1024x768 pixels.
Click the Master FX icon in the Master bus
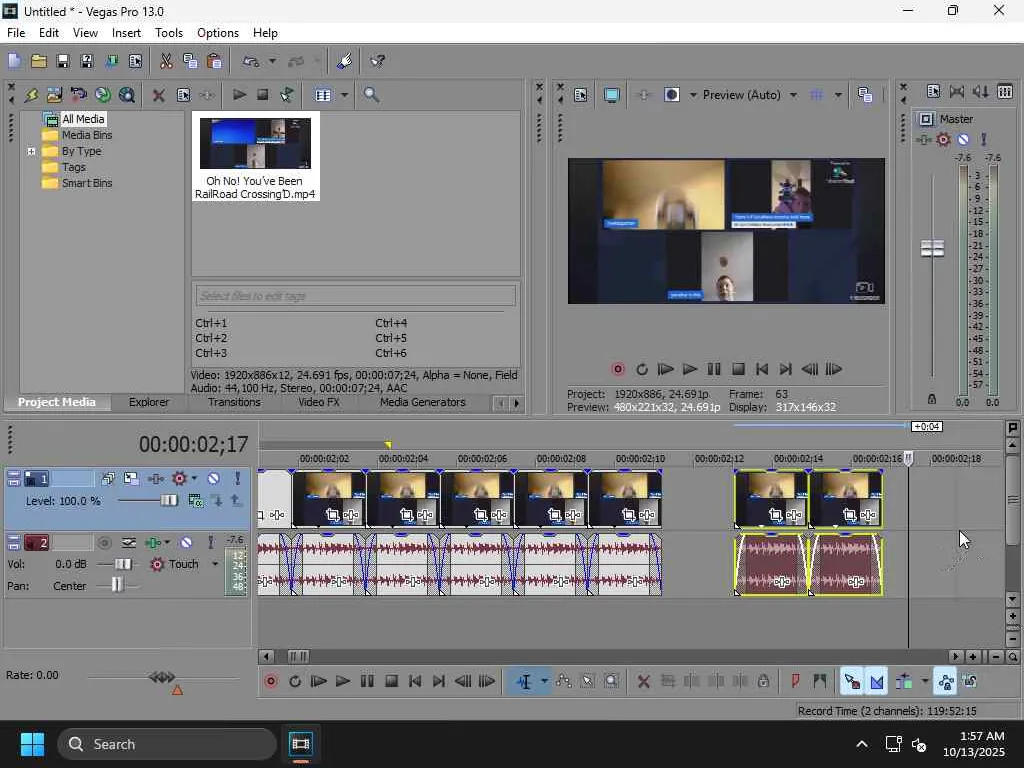click(923, 140)
